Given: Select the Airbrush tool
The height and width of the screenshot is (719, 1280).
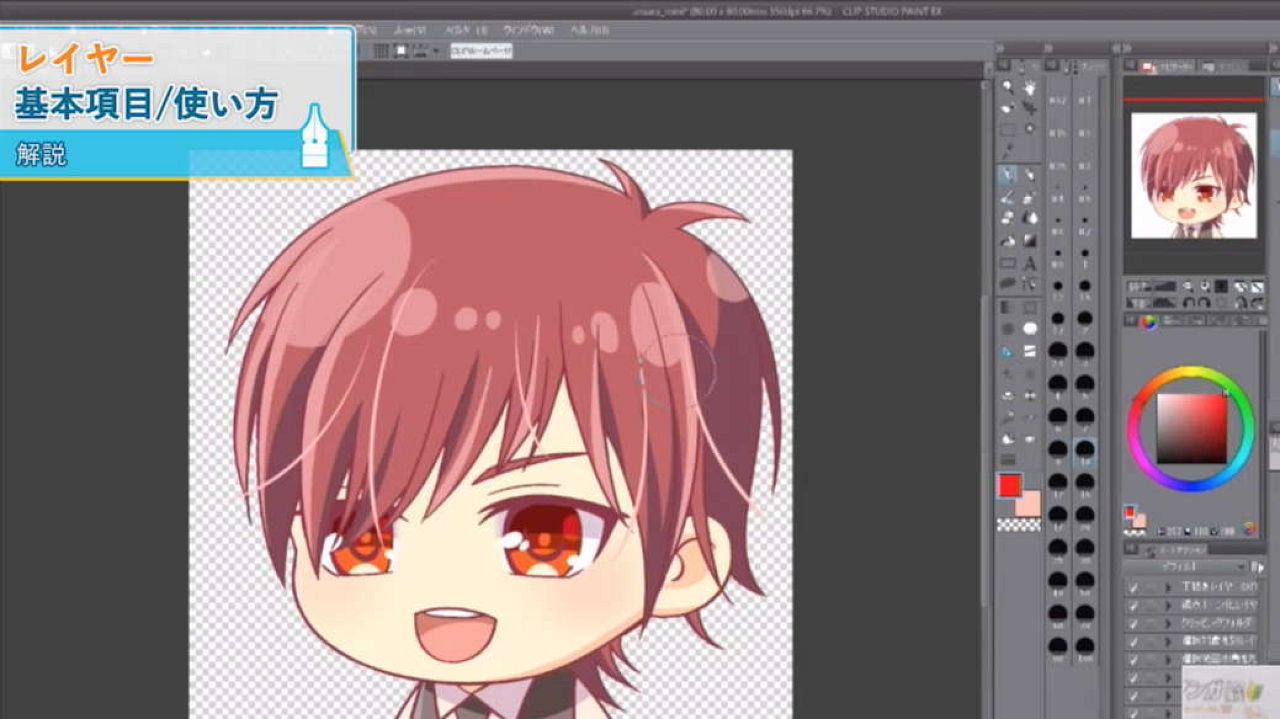Looking at the screenshot, I should [x=1030, y=197].
